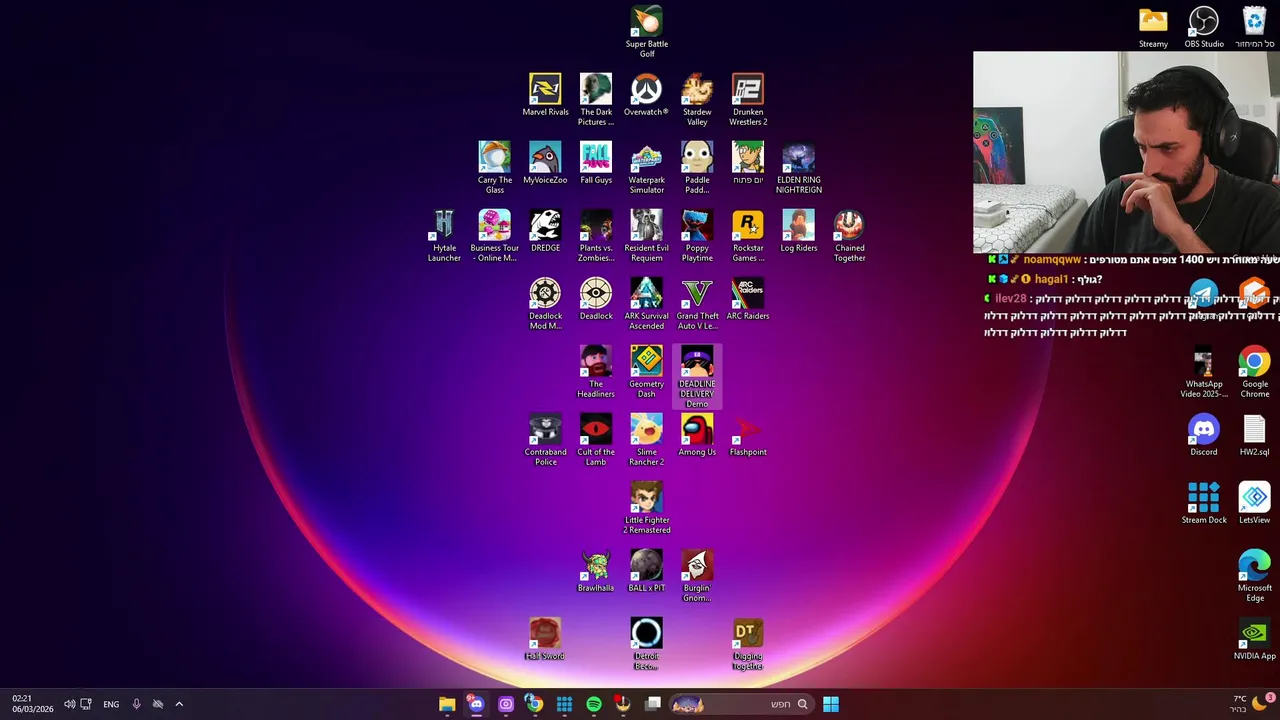Launch ARK Survival Ascended shortcut
1280x720 pixels.
[x=646, y=304]
